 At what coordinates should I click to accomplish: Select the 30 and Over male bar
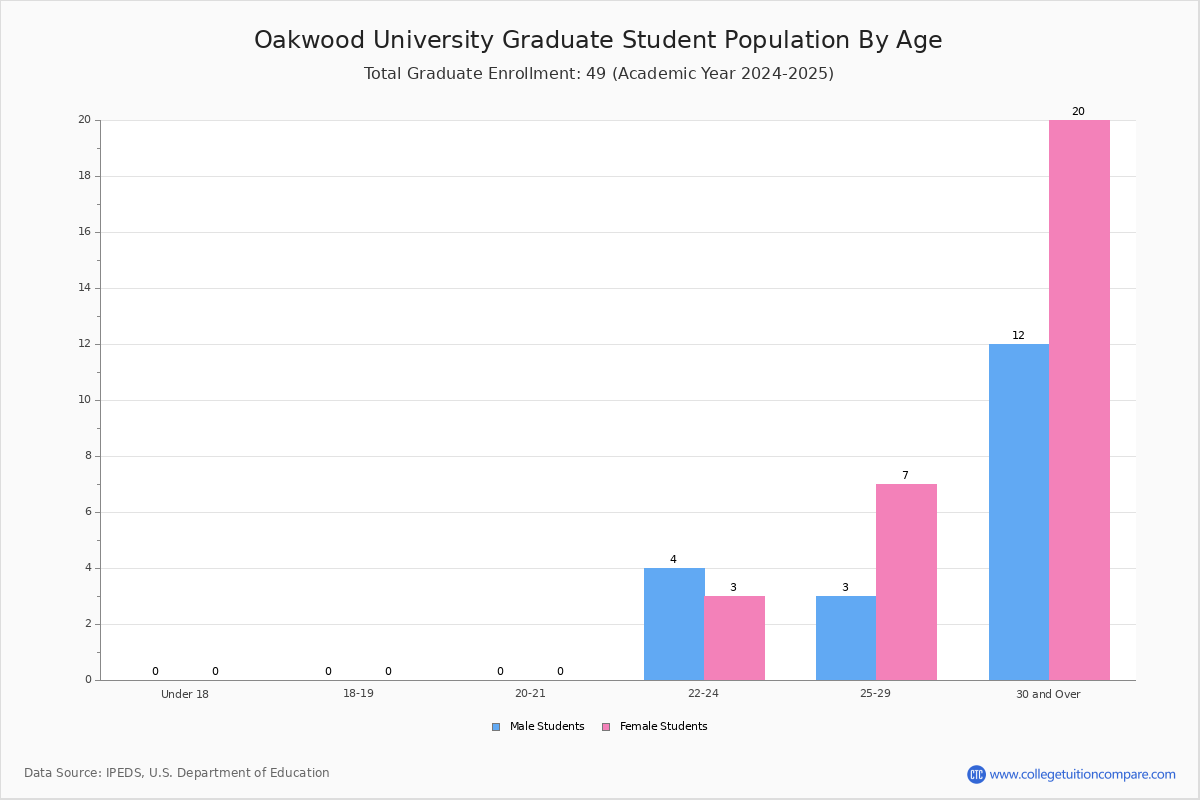click(x=1019, y=512)
